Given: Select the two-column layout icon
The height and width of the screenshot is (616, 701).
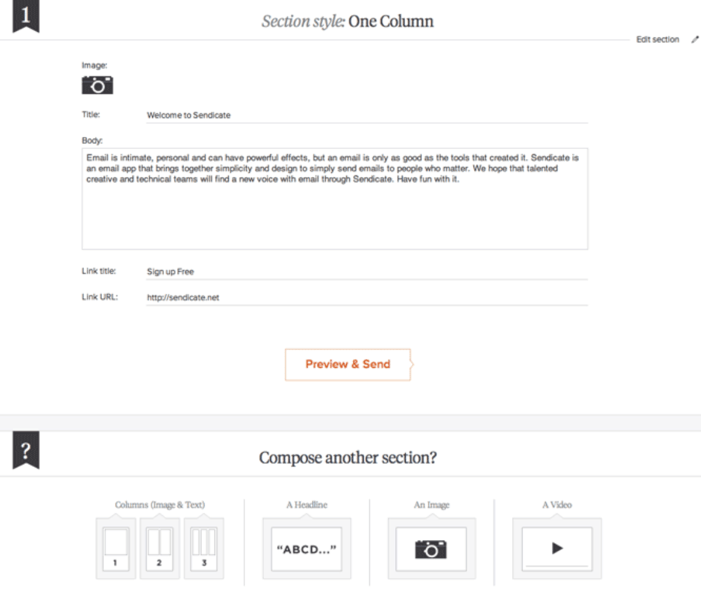Looking at the screenshot, I should point(159,548).
